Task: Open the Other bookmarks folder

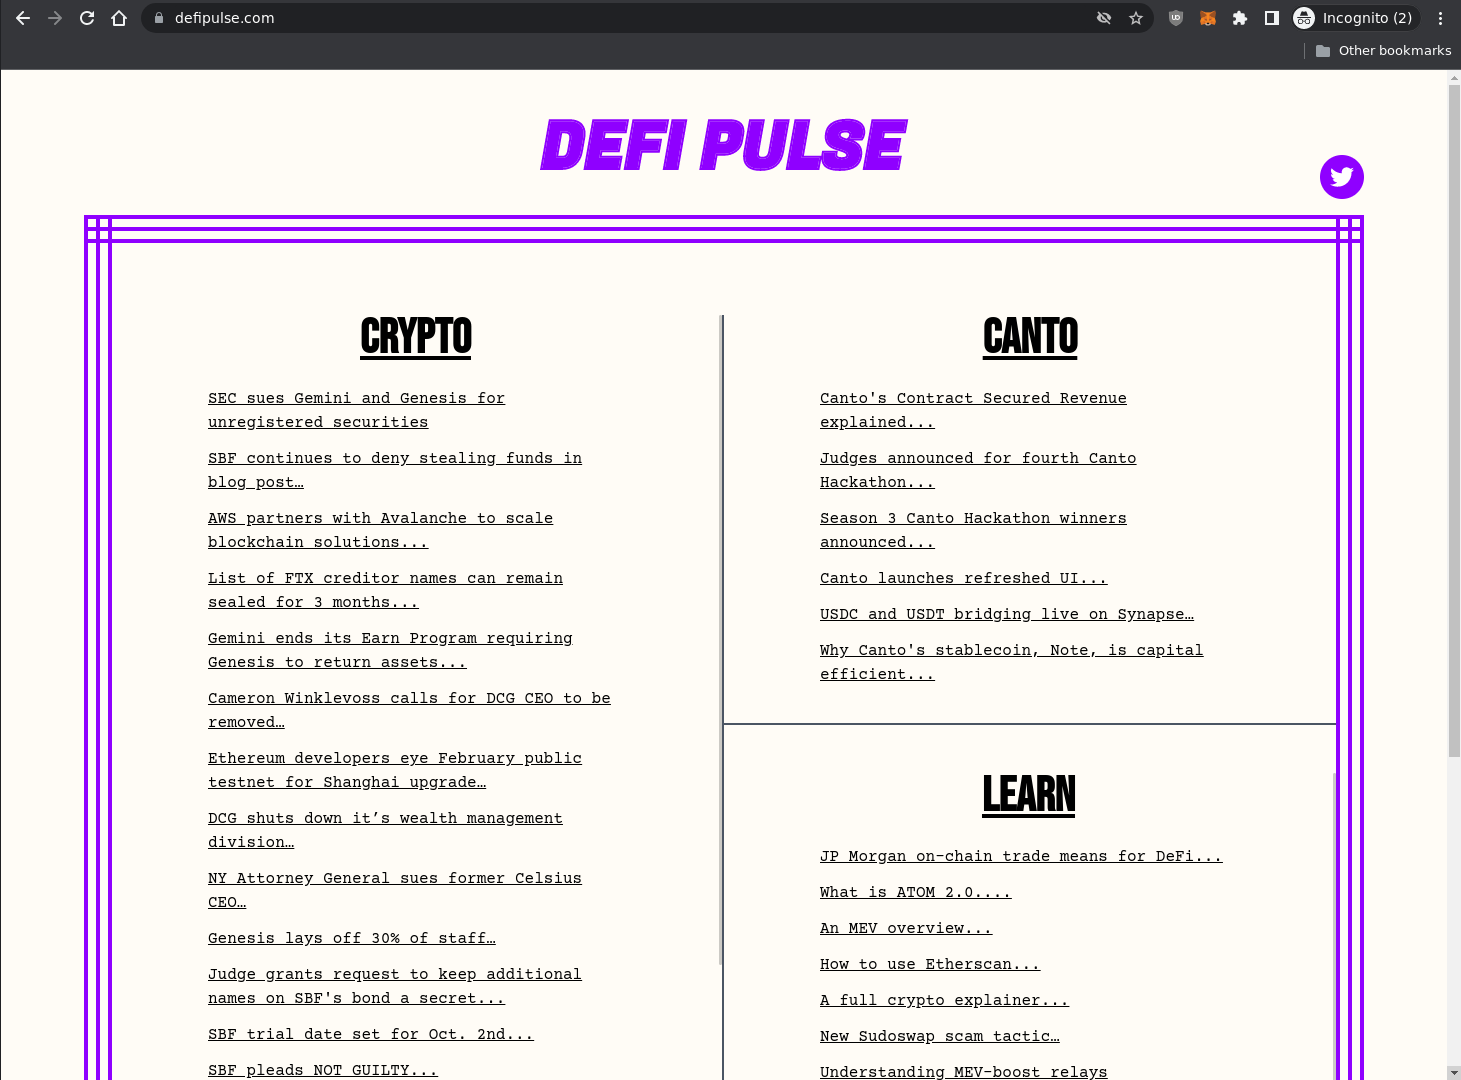Action: click(x=1383, y=50)
